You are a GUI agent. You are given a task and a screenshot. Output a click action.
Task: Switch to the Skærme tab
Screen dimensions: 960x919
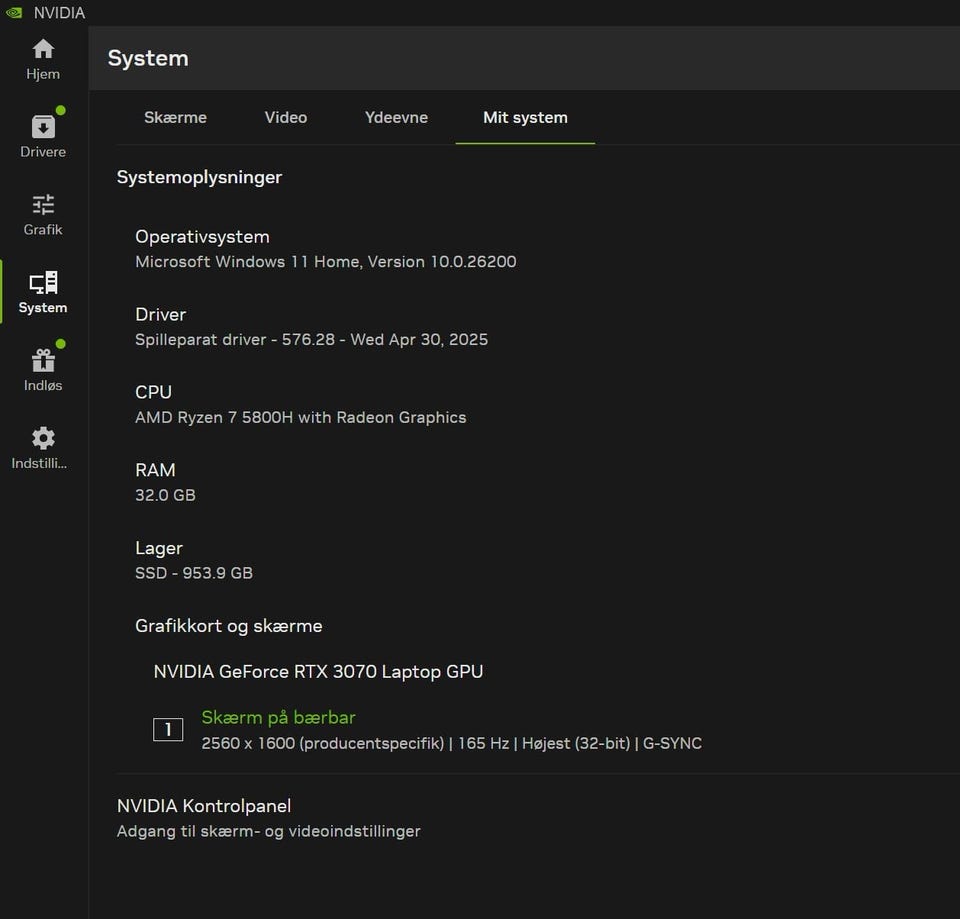click(x=175, y=118)
